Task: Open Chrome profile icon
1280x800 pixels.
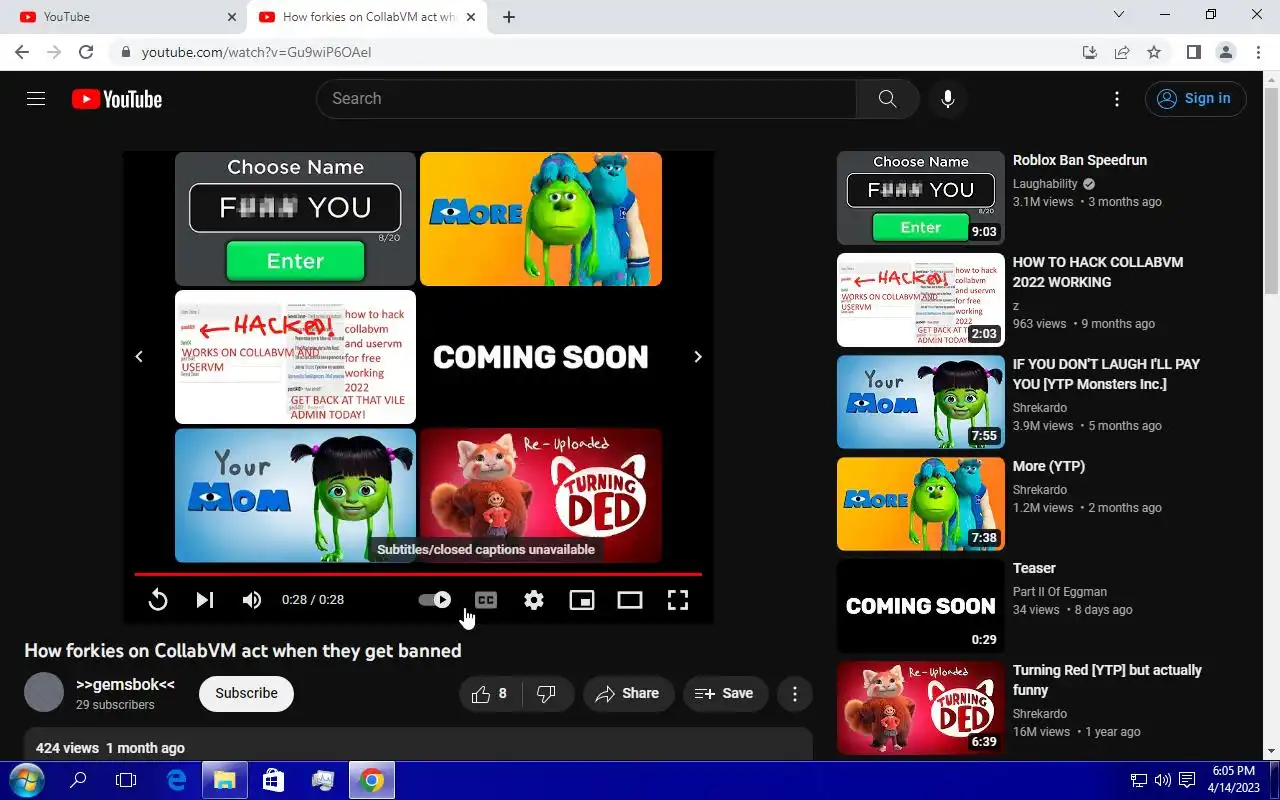Action: coord(1226,52)
